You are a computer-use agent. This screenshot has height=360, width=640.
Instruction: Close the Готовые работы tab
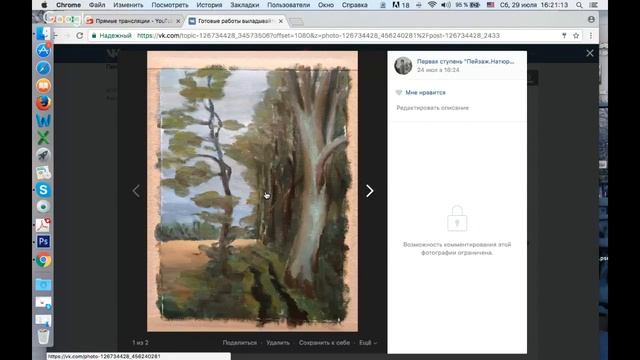[x=280, y=21]
